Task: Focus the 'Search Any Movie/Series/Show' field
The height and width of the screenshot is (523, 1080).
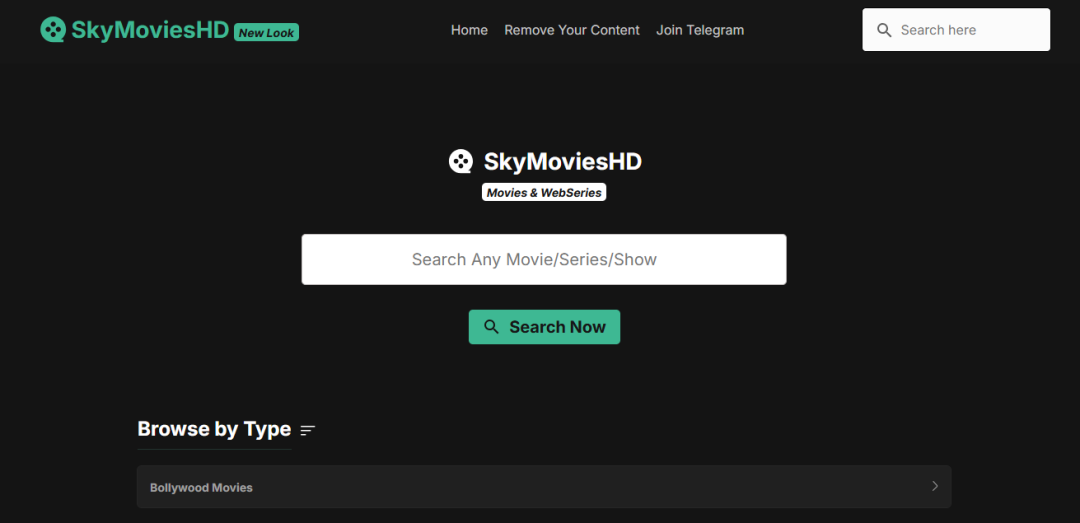Action: 543,259
